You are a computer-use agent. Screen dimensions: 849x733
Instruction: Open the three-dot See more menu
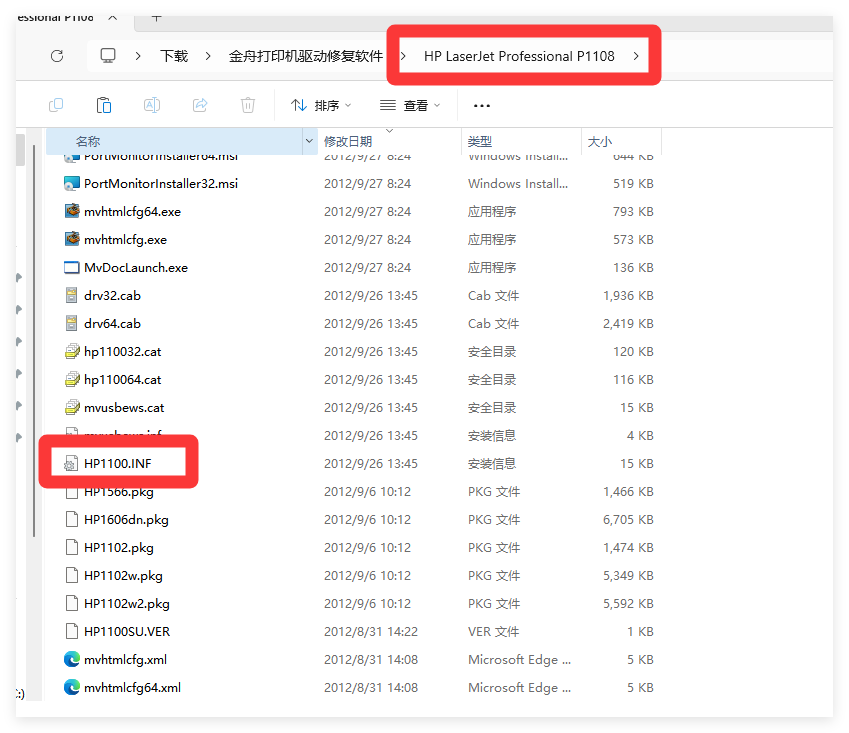482,105
